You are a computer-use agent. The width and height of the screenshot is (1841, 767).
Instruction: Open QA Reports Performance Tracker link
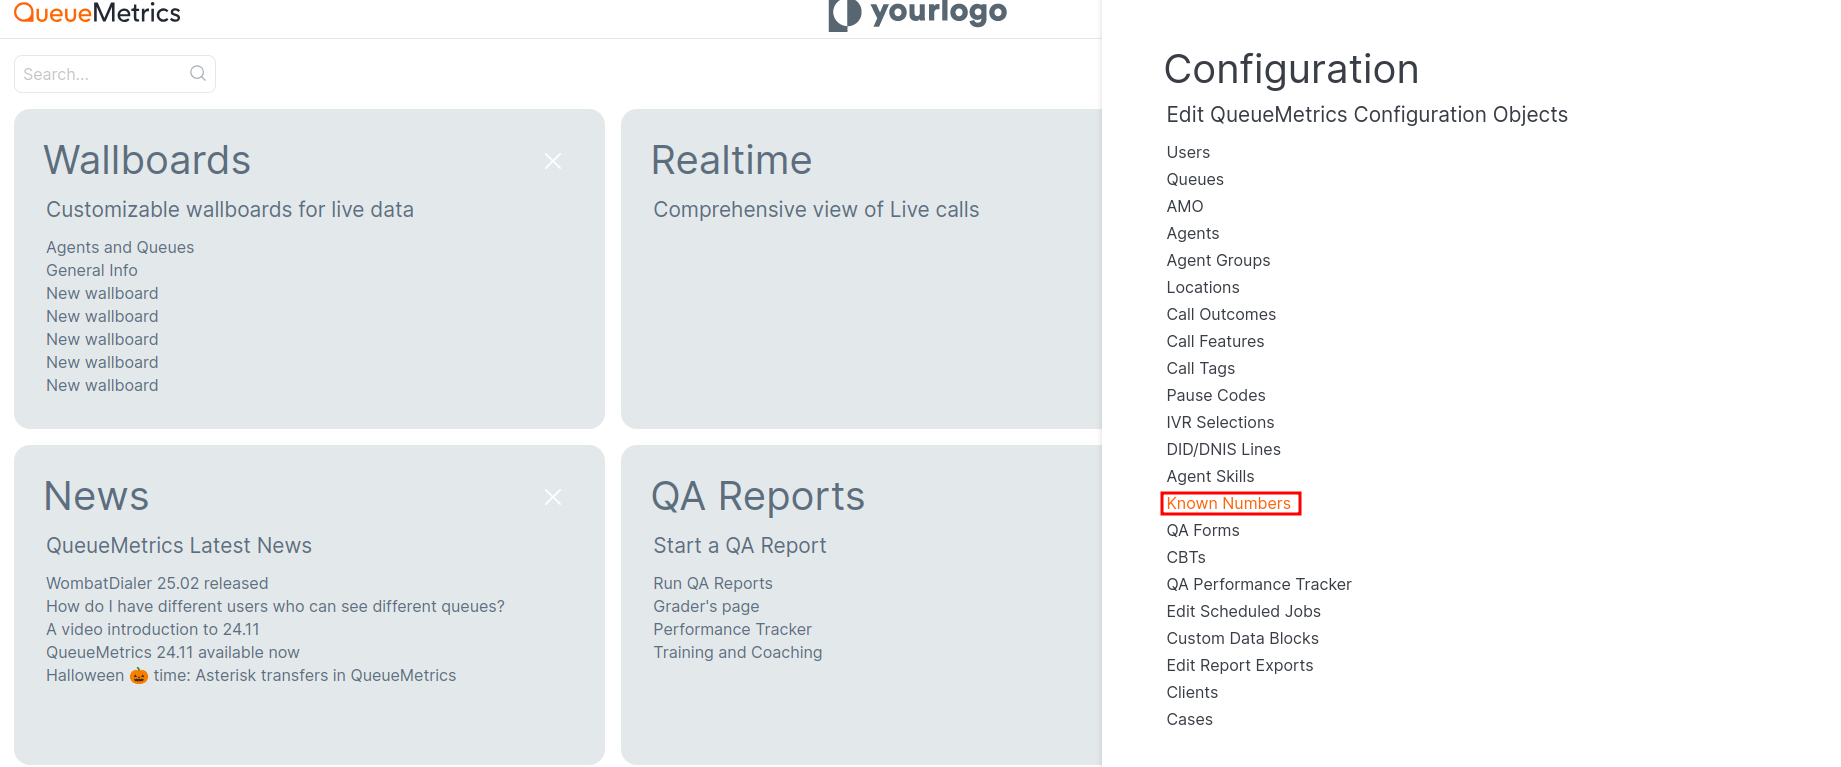(x=732, y=629)
